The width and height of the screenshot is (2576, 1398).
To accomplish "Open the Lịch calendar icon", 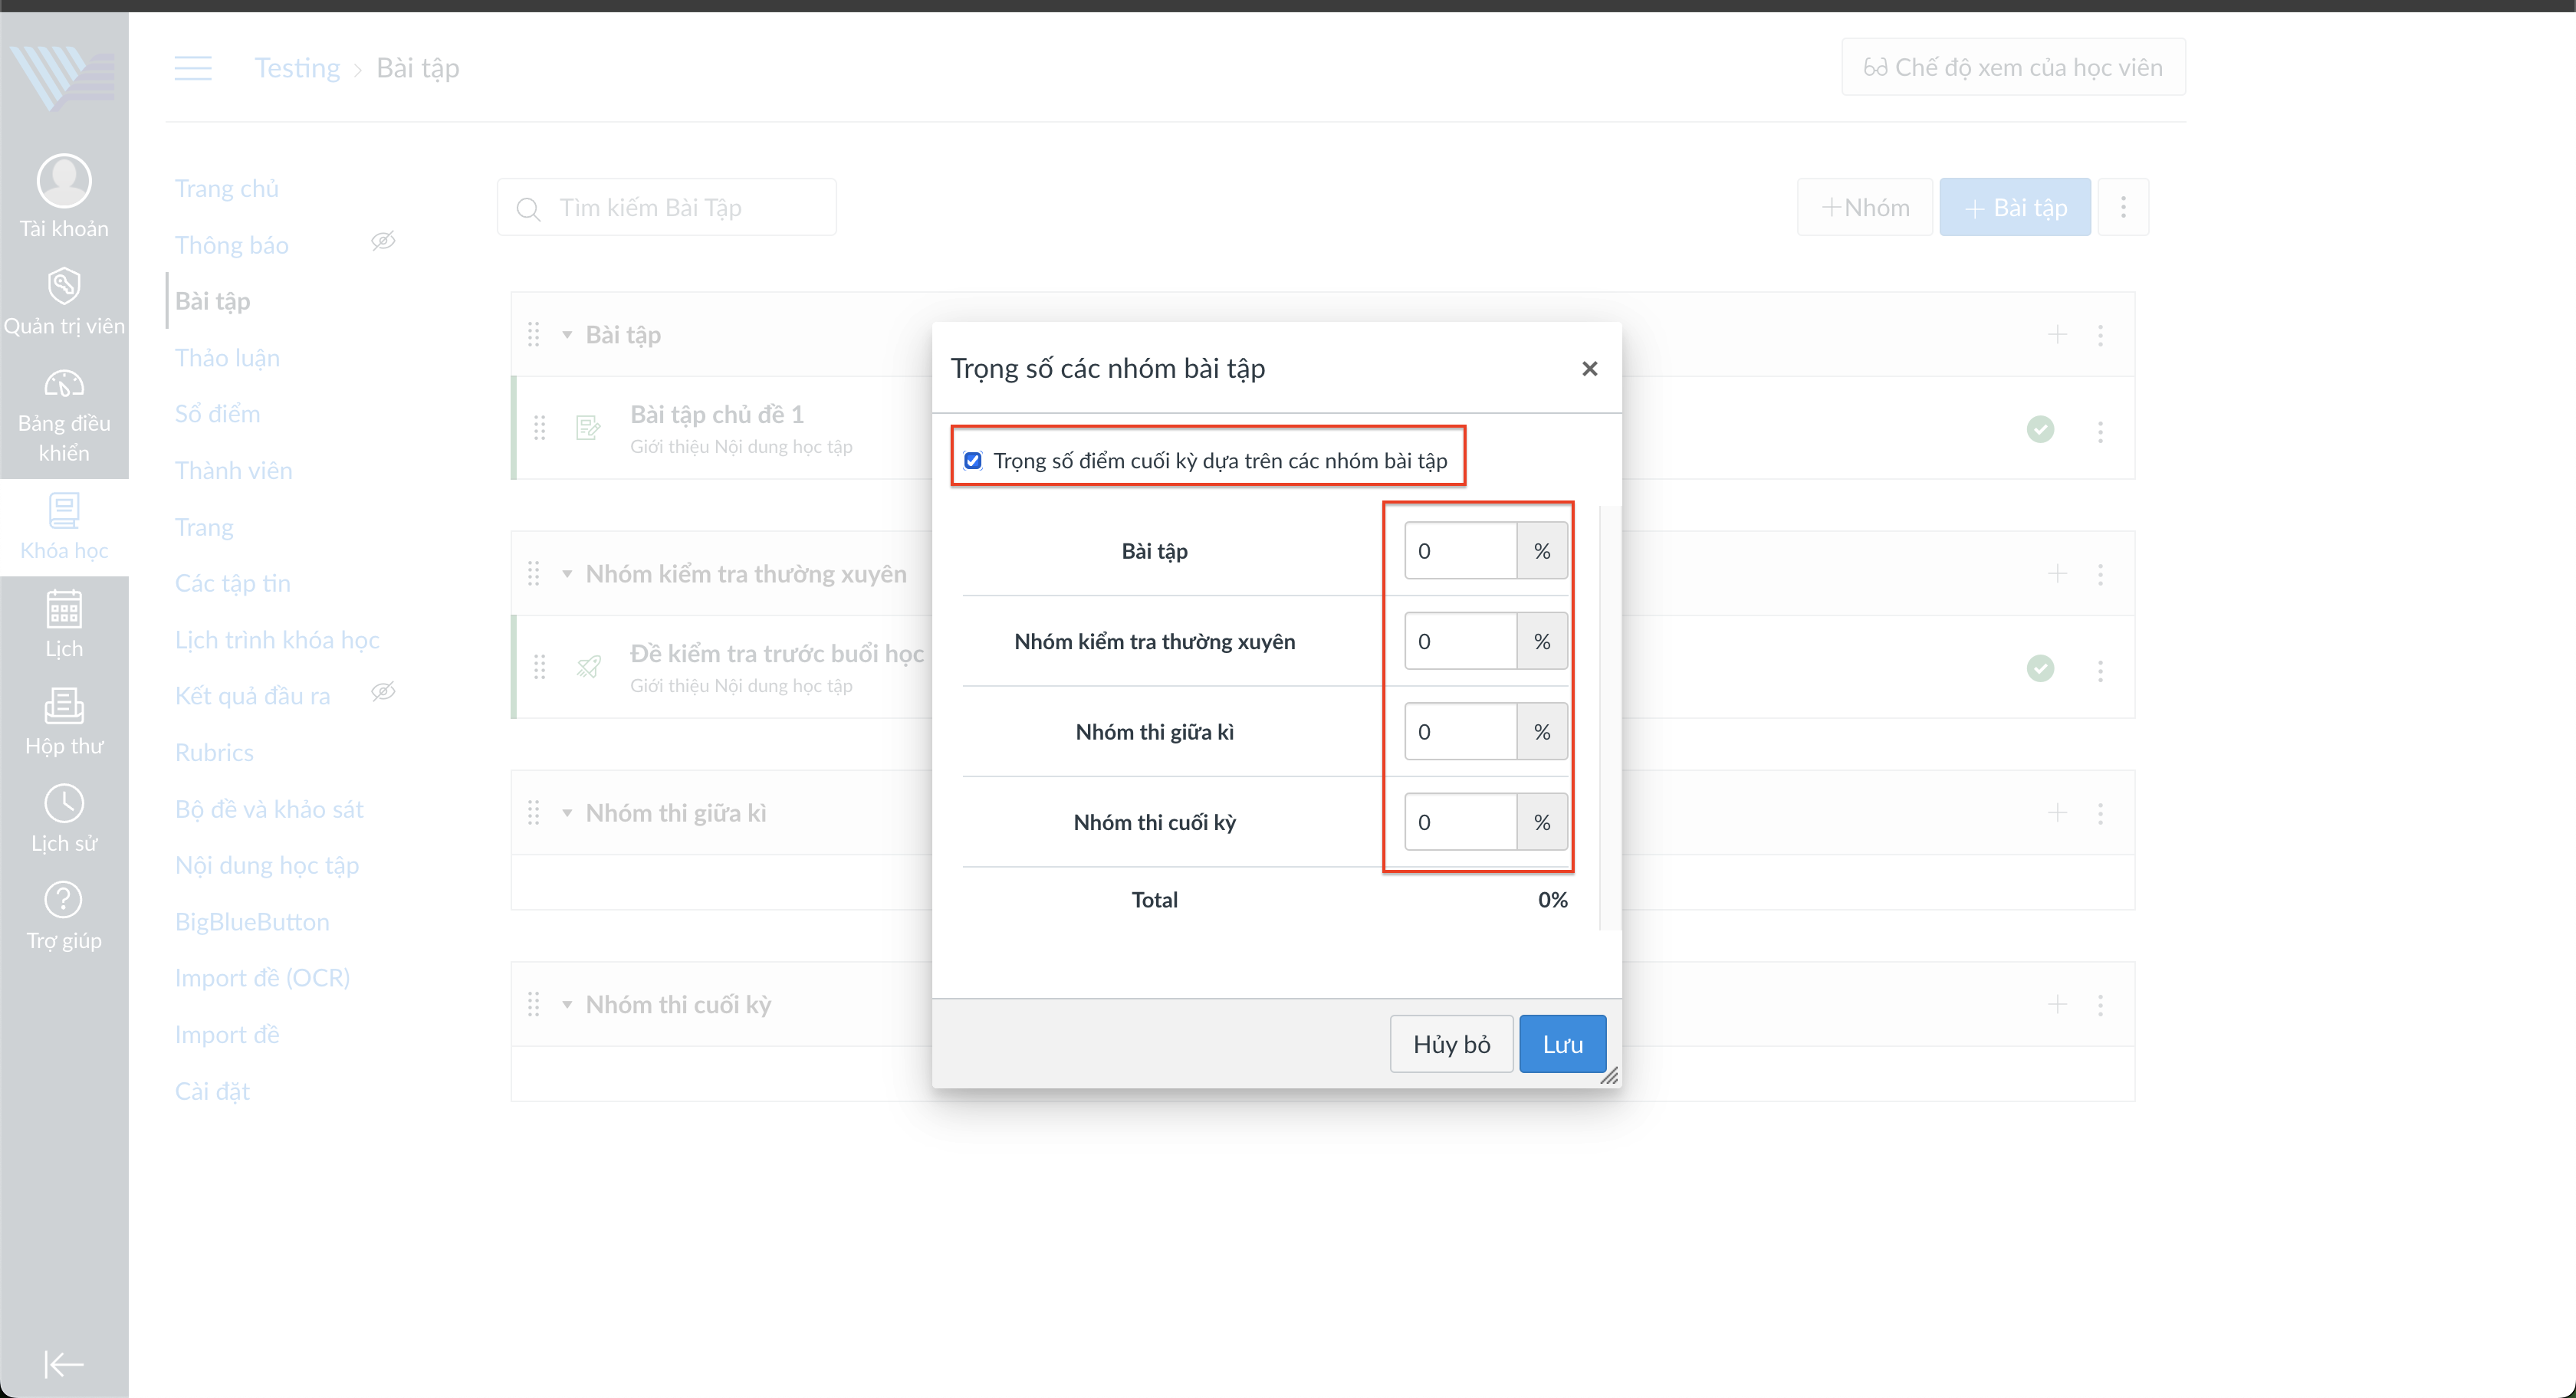I will pos(64,609).
